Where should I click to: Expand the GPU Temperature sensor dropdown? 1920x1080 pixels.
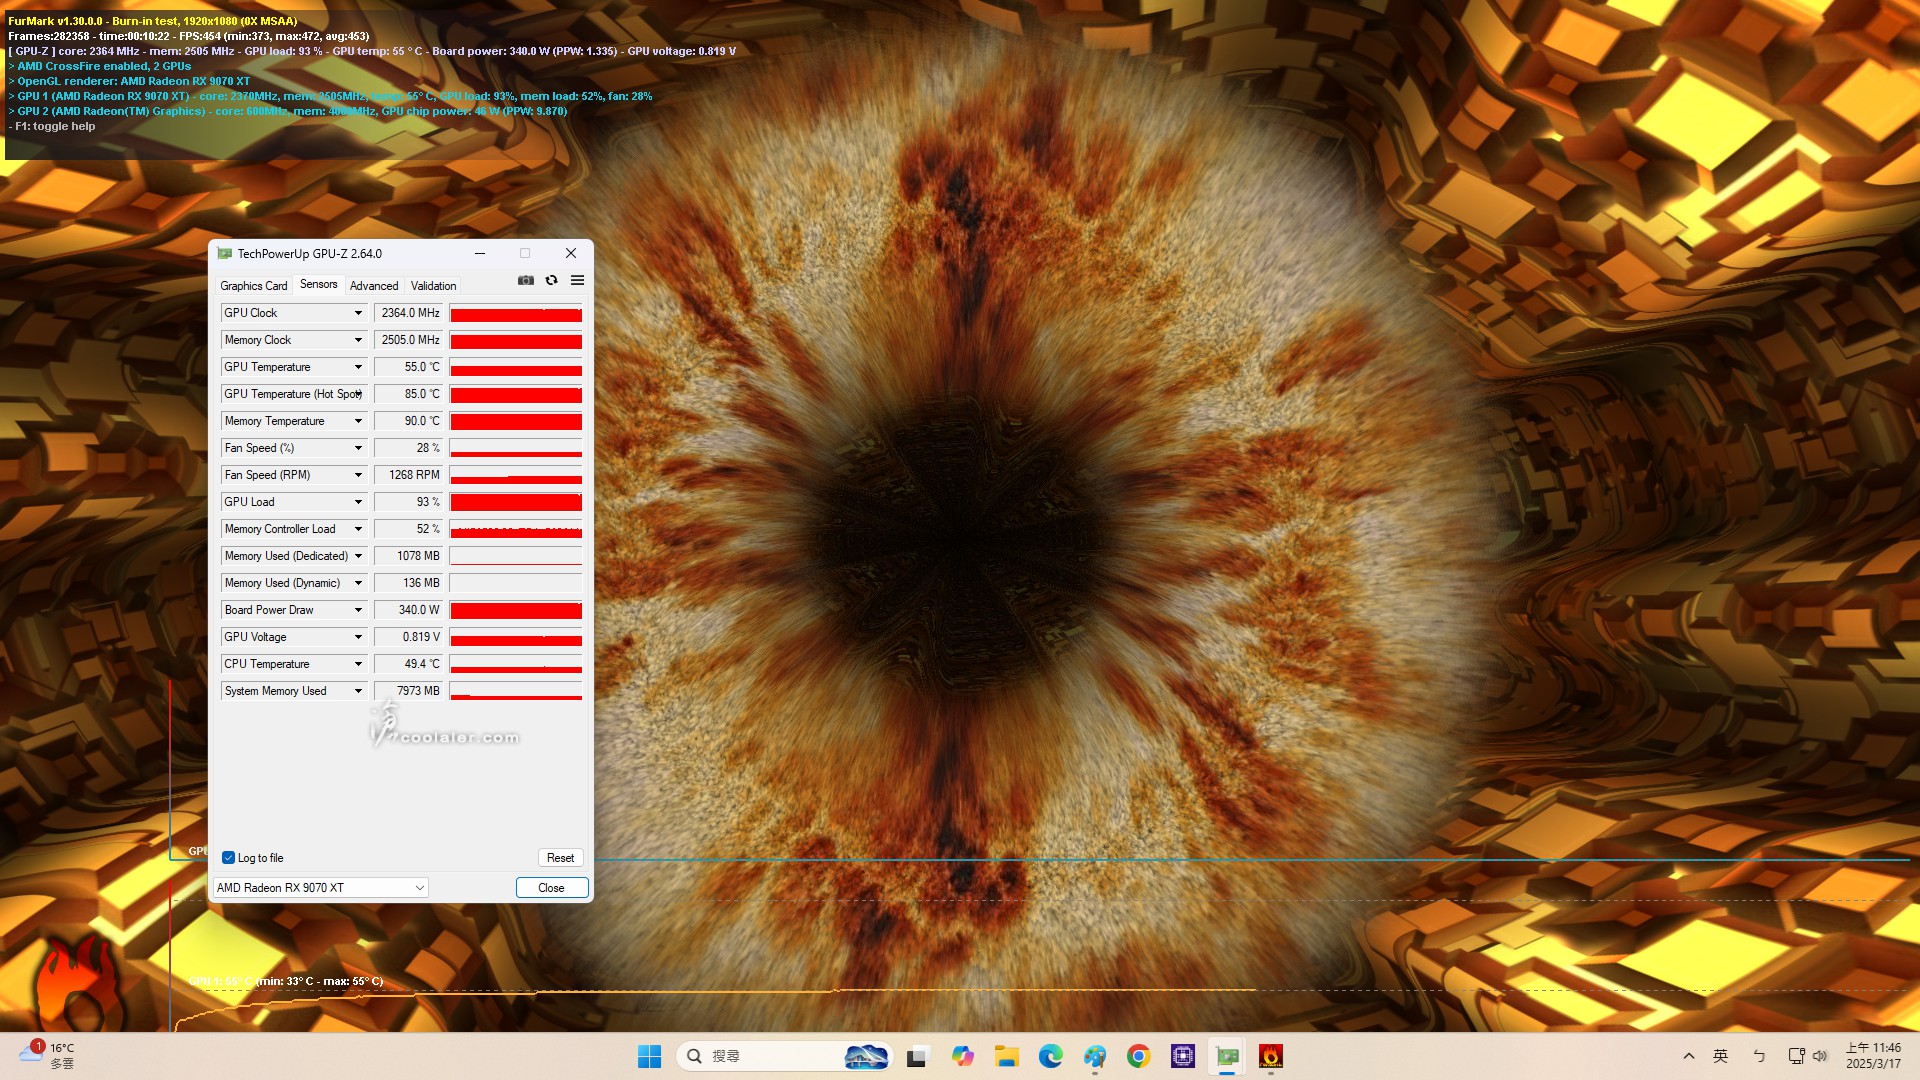[358, 367]
